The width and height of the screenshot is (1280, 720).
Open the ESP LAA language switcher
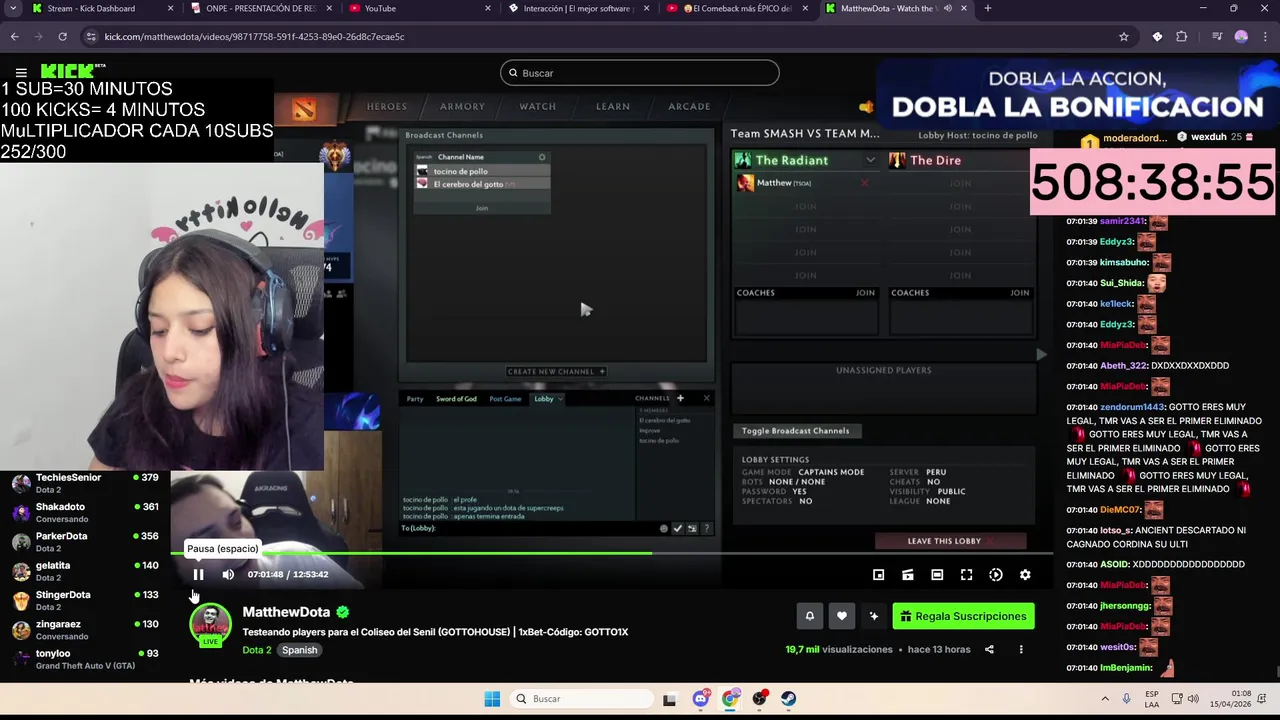[x=1152, y=699]
